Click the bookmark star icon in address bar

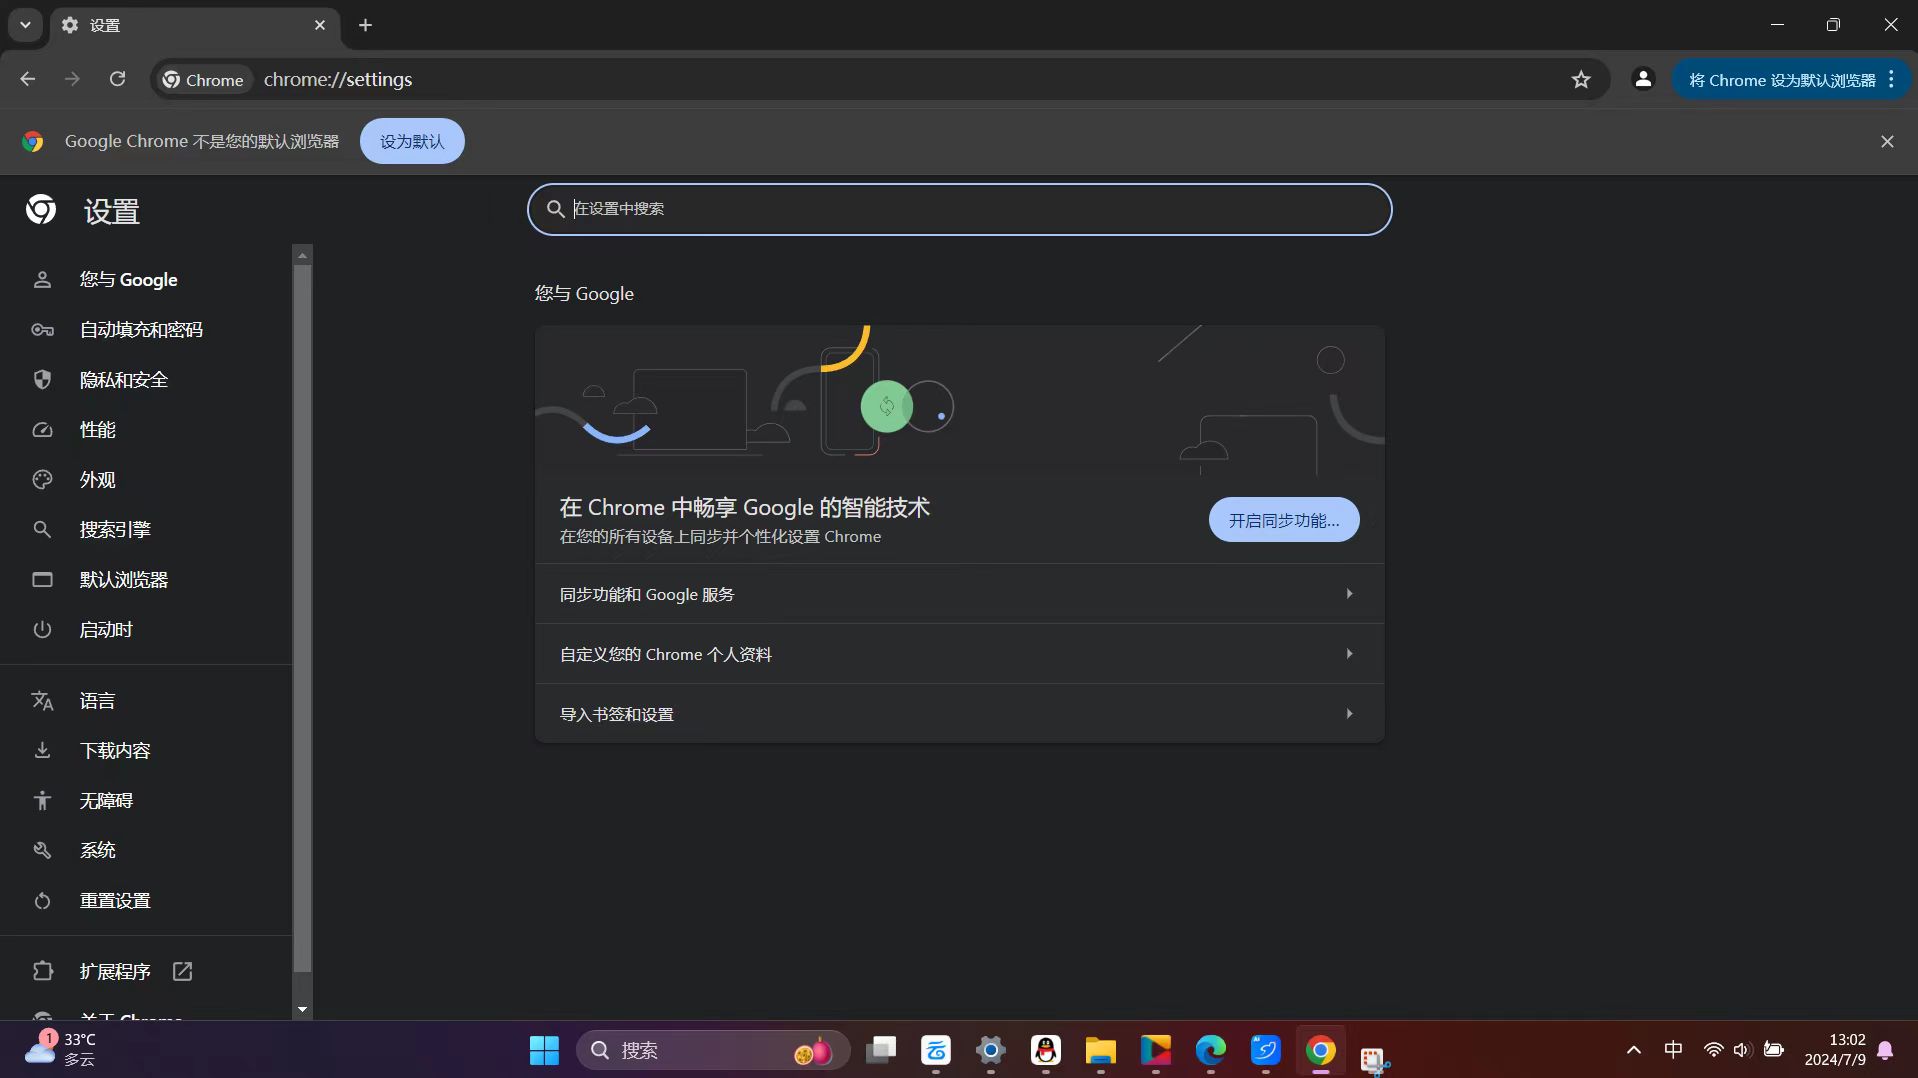tap(1580, 80)
